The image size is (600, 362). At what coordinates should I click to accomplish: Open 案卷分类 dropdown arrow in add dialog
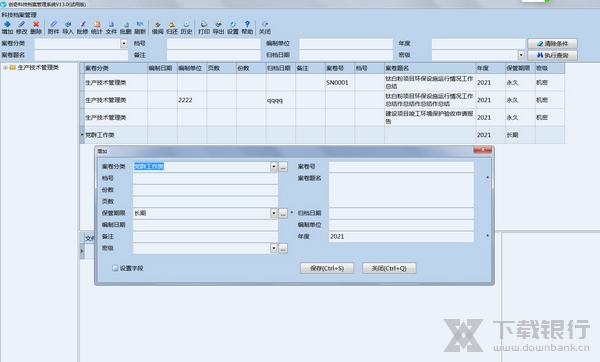click(273, 166)
